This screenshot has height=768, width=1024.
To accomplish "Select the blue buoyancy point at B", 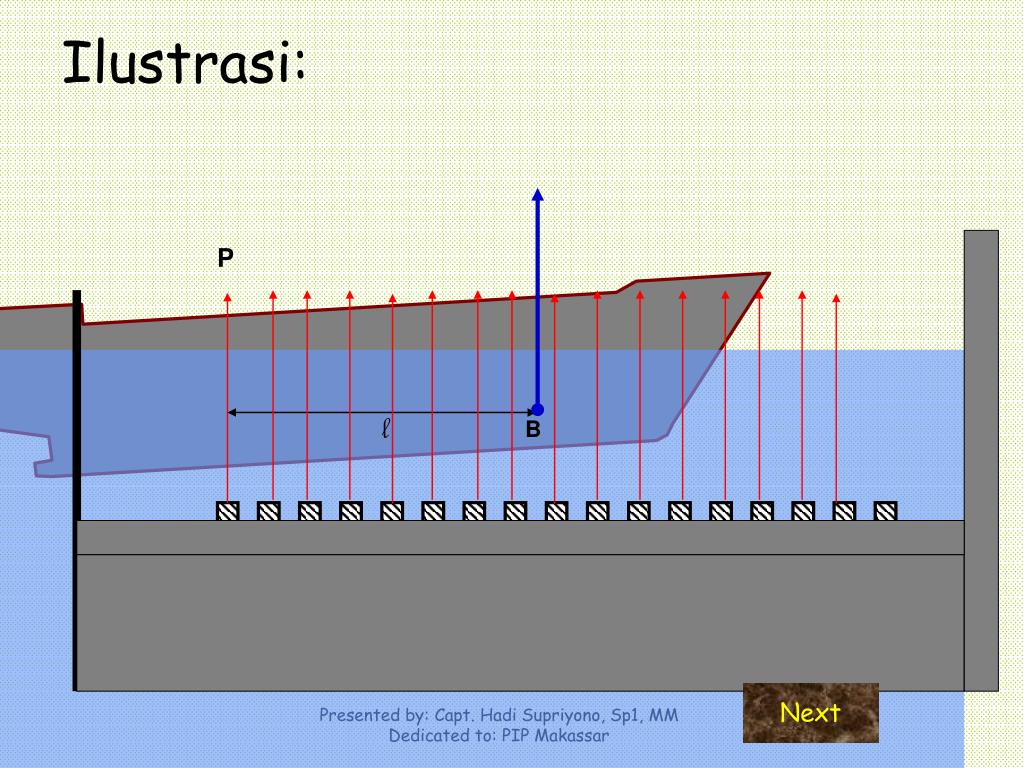I will click(x=537, y=409).
